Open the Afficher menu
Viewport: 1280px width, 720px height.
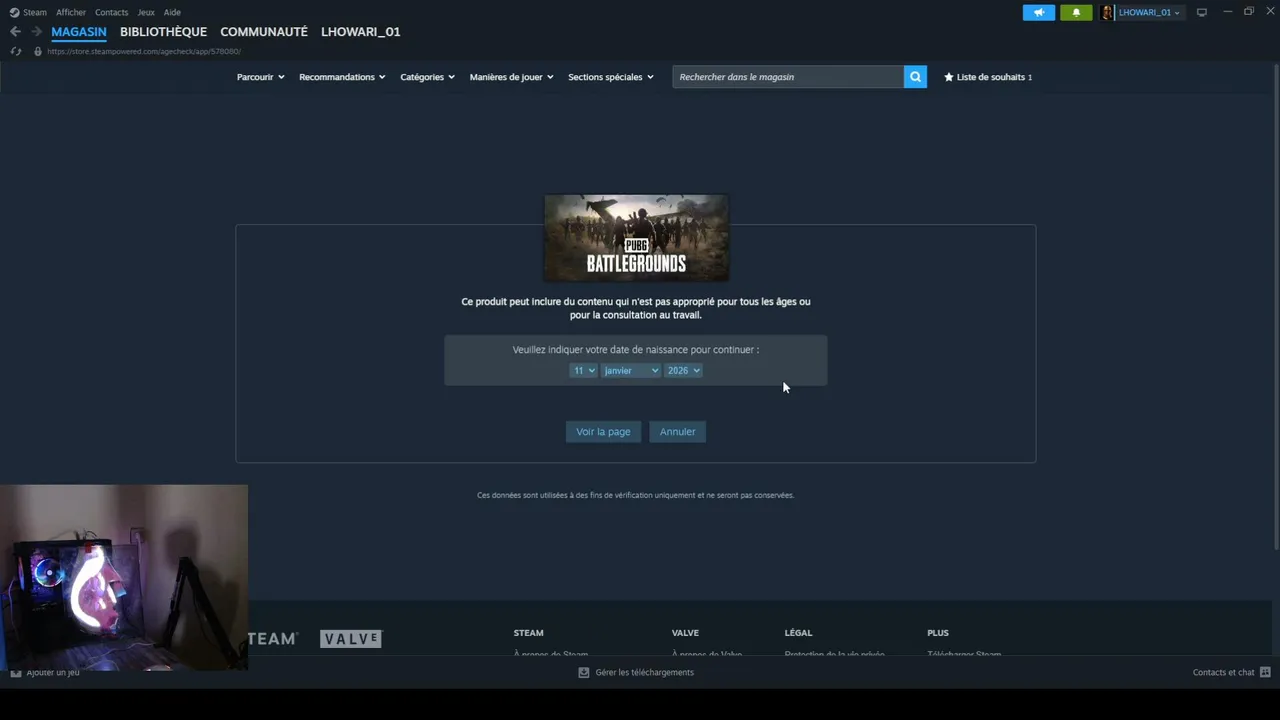coord(71,12)
